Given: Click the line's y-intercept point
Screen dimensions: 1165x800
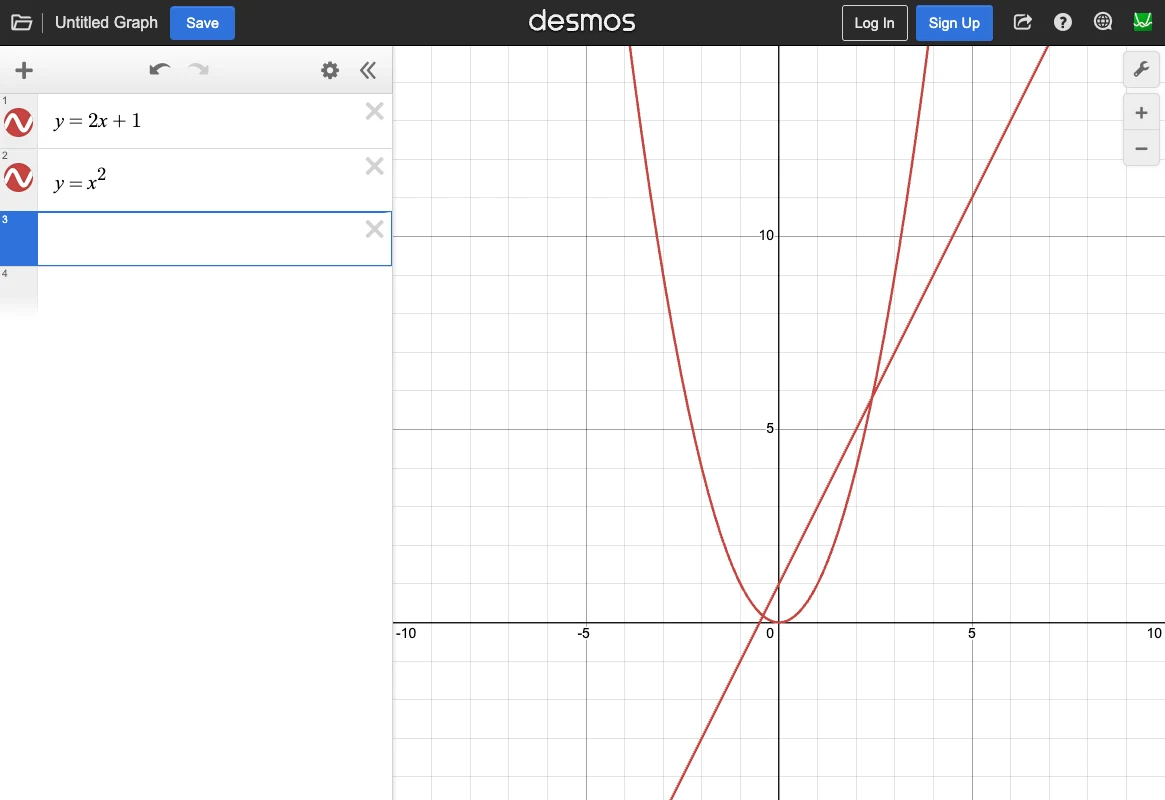Looking at the screenshot, I should [x=779, y=584].
